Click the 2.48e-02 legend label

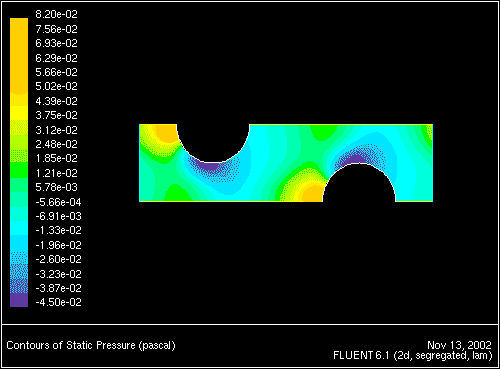point(56,144)
